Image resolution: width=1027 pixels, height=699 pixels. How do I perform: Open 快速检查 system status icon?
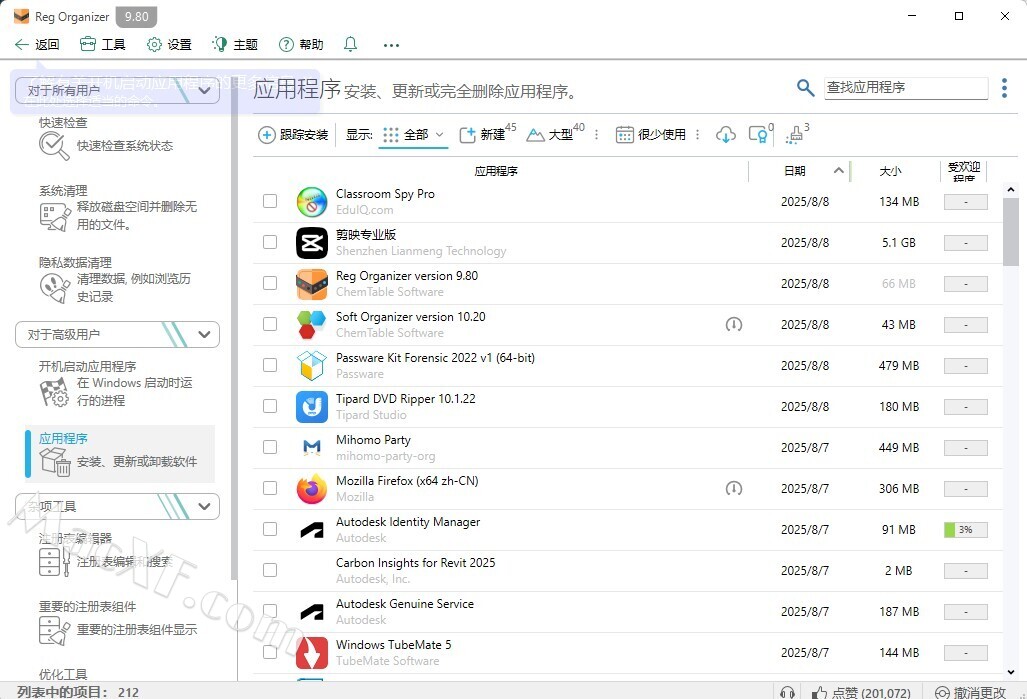coord(54,145)
